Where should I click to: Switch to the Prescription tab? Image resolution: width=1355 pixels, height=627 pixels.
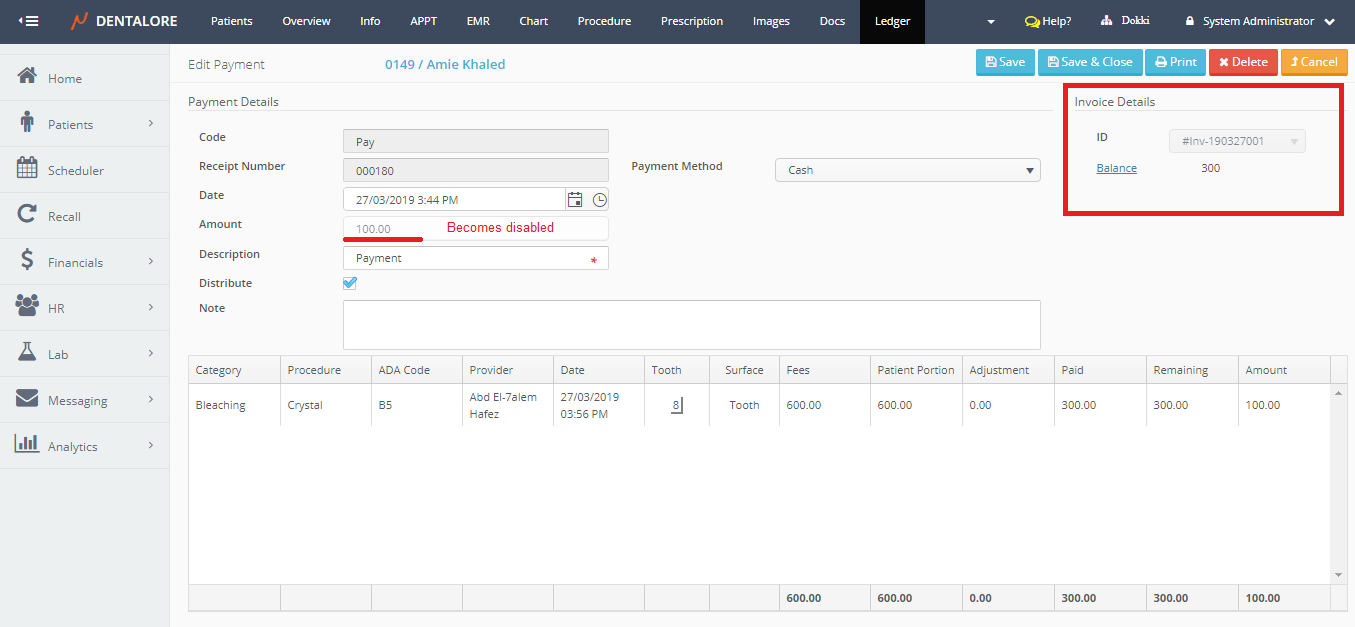pos(691,21)
